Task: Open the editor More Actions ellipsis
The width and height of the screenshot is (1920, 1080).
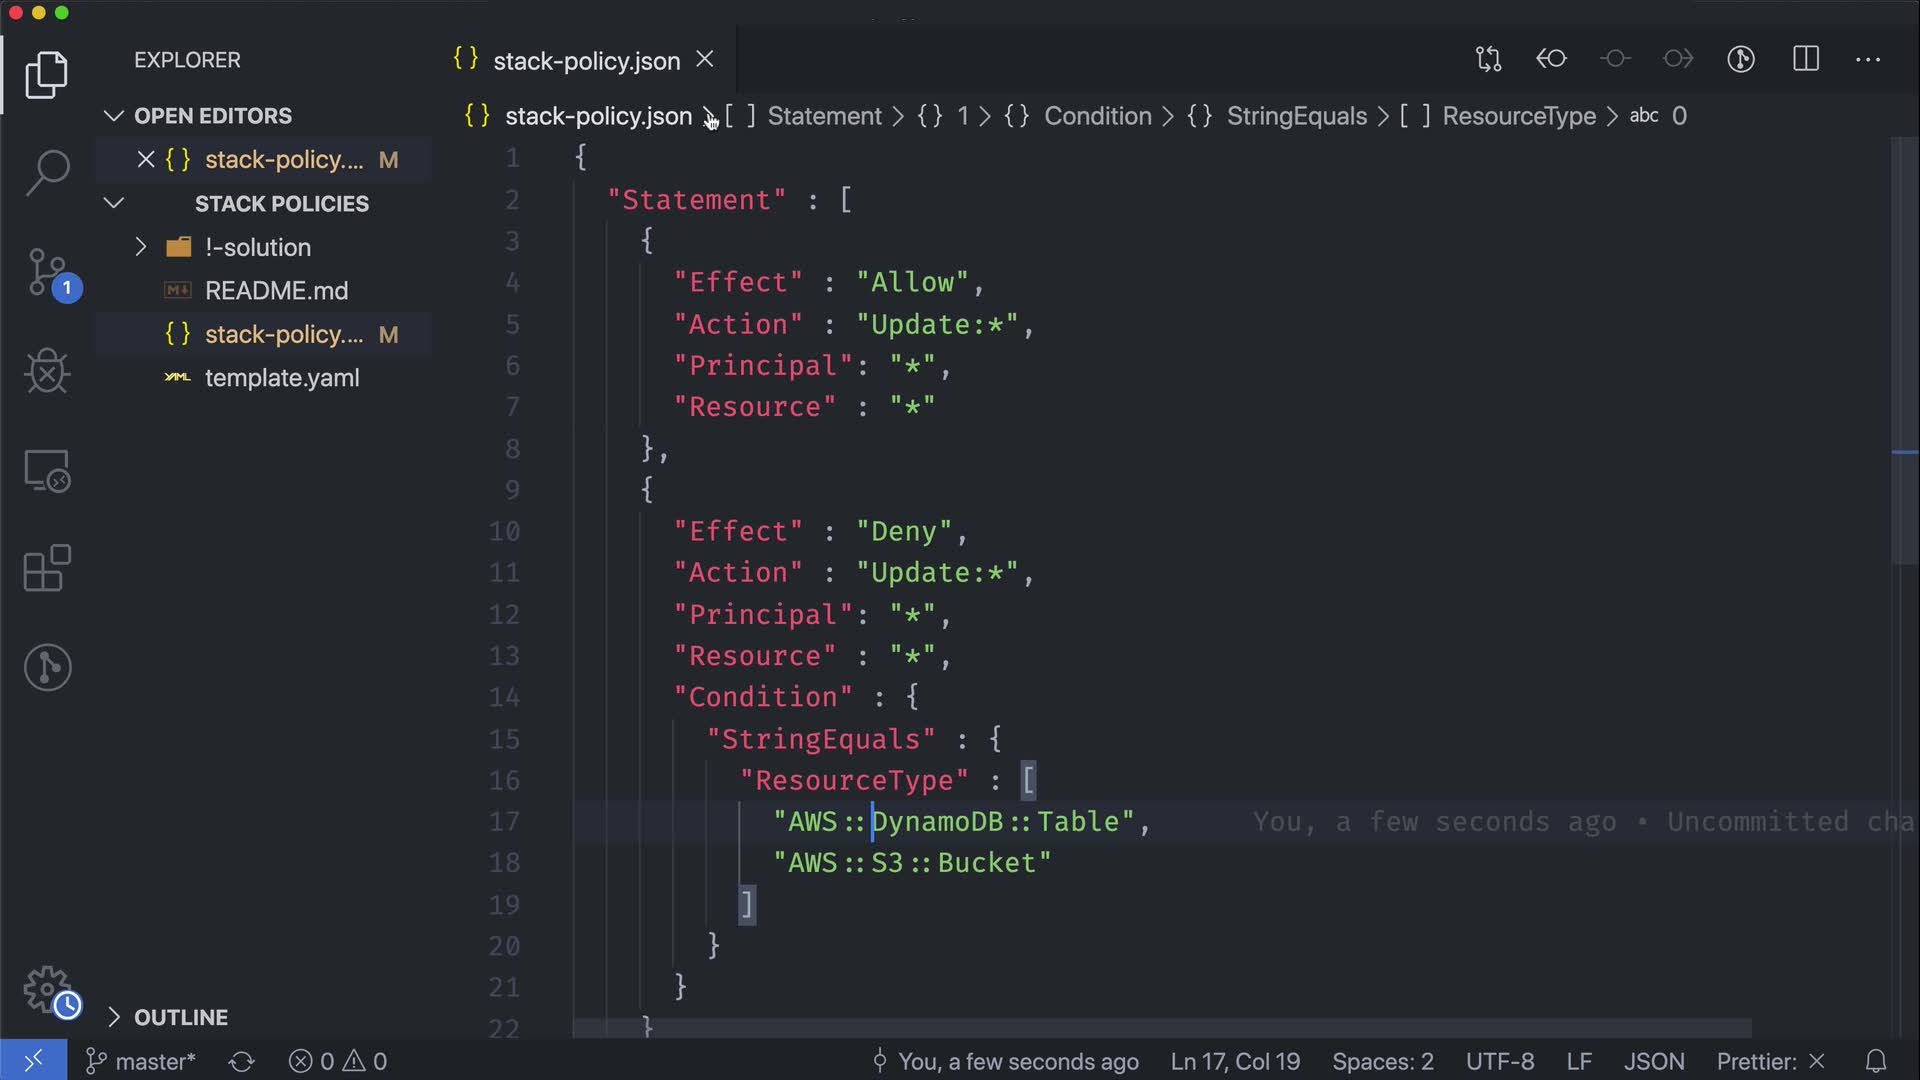Action: [x=1867, y=59]
